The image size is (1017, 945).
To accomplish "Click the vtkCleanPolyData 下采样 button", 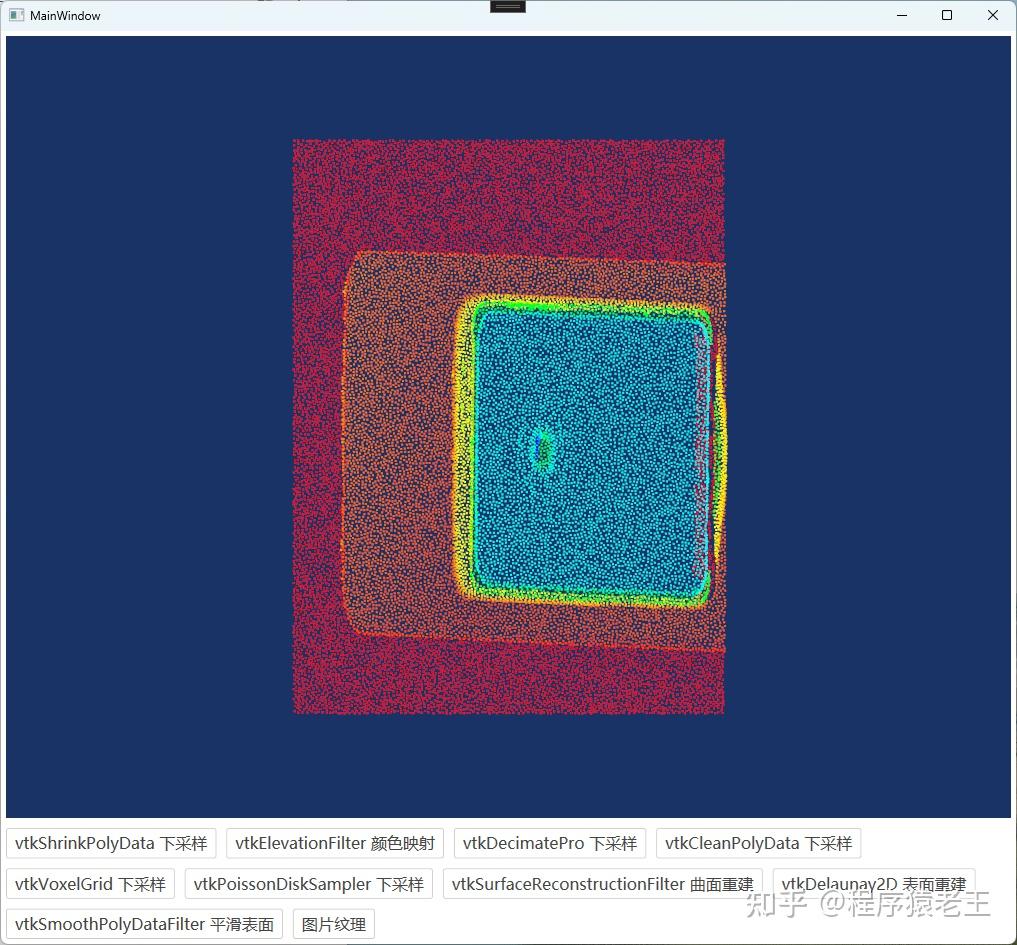I will [x=758, y=843].
